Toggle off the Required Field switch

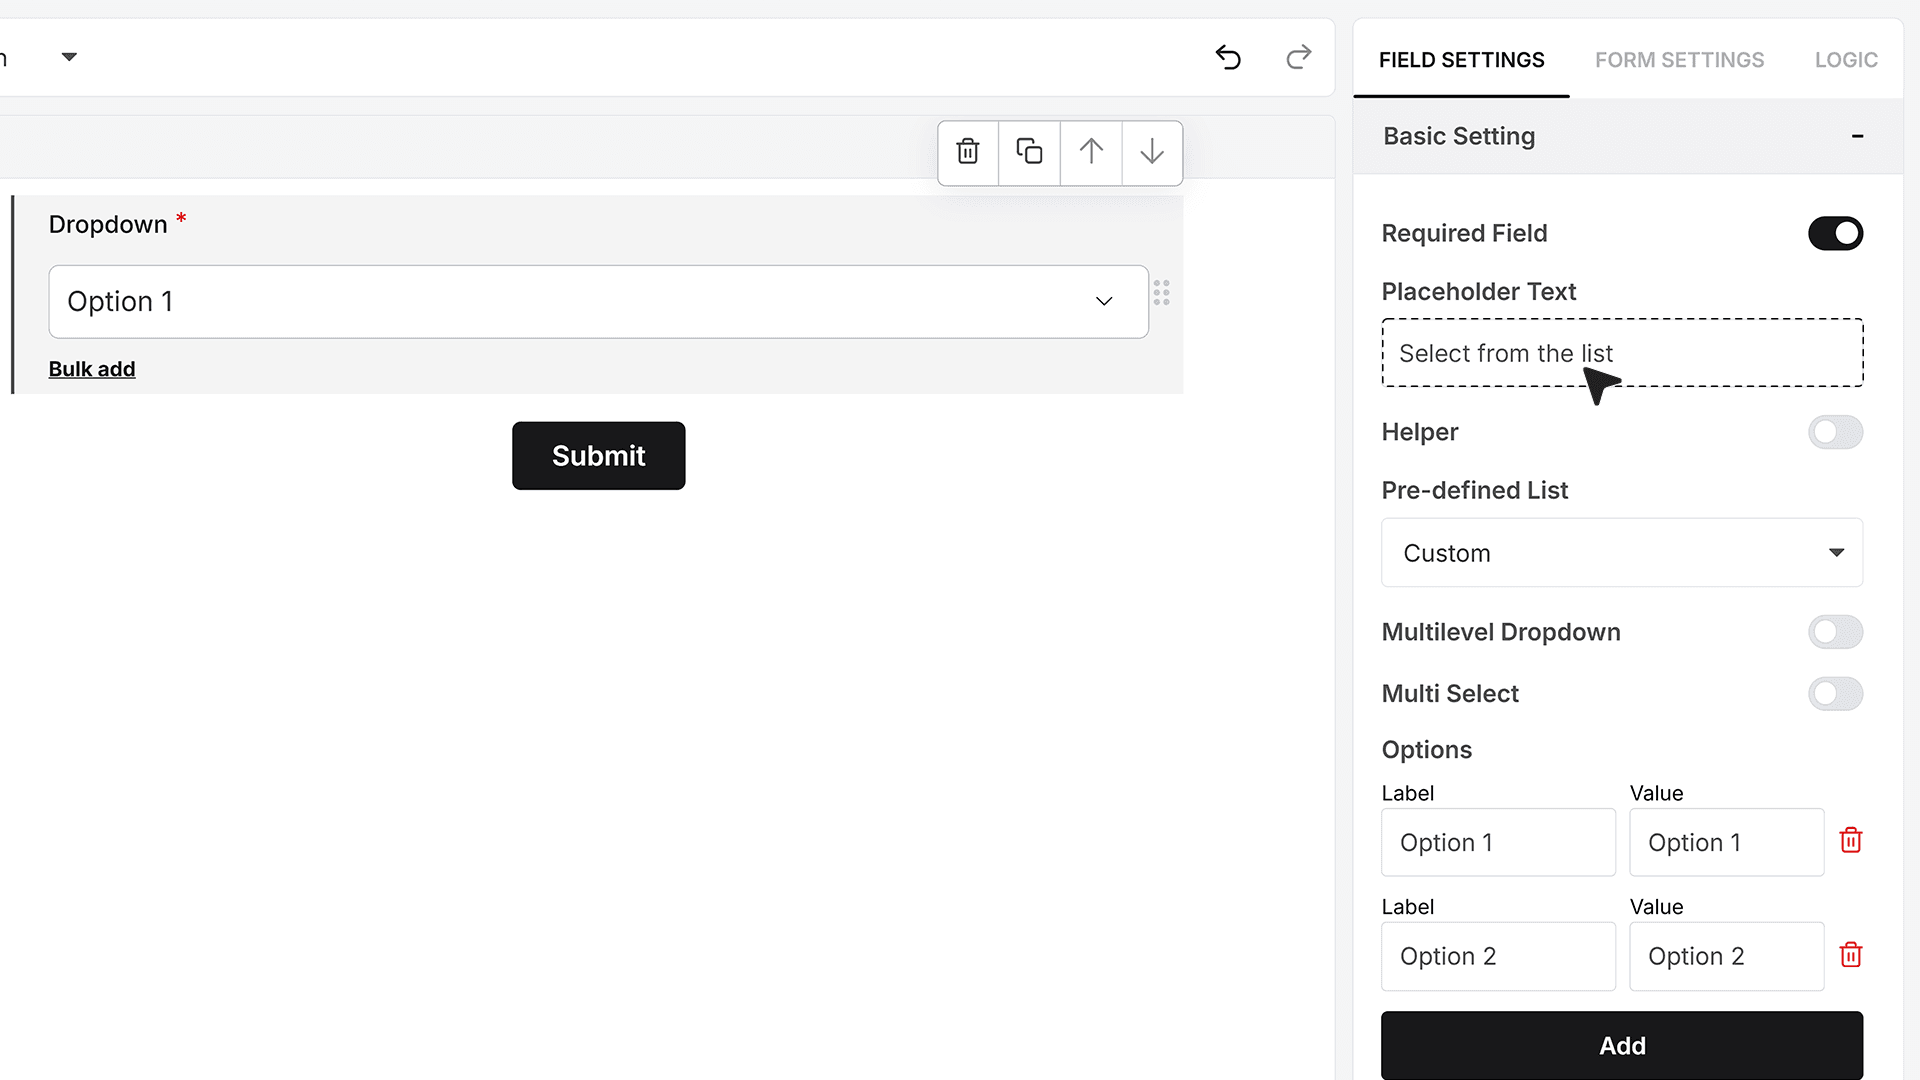click(x=1835, y=233)
